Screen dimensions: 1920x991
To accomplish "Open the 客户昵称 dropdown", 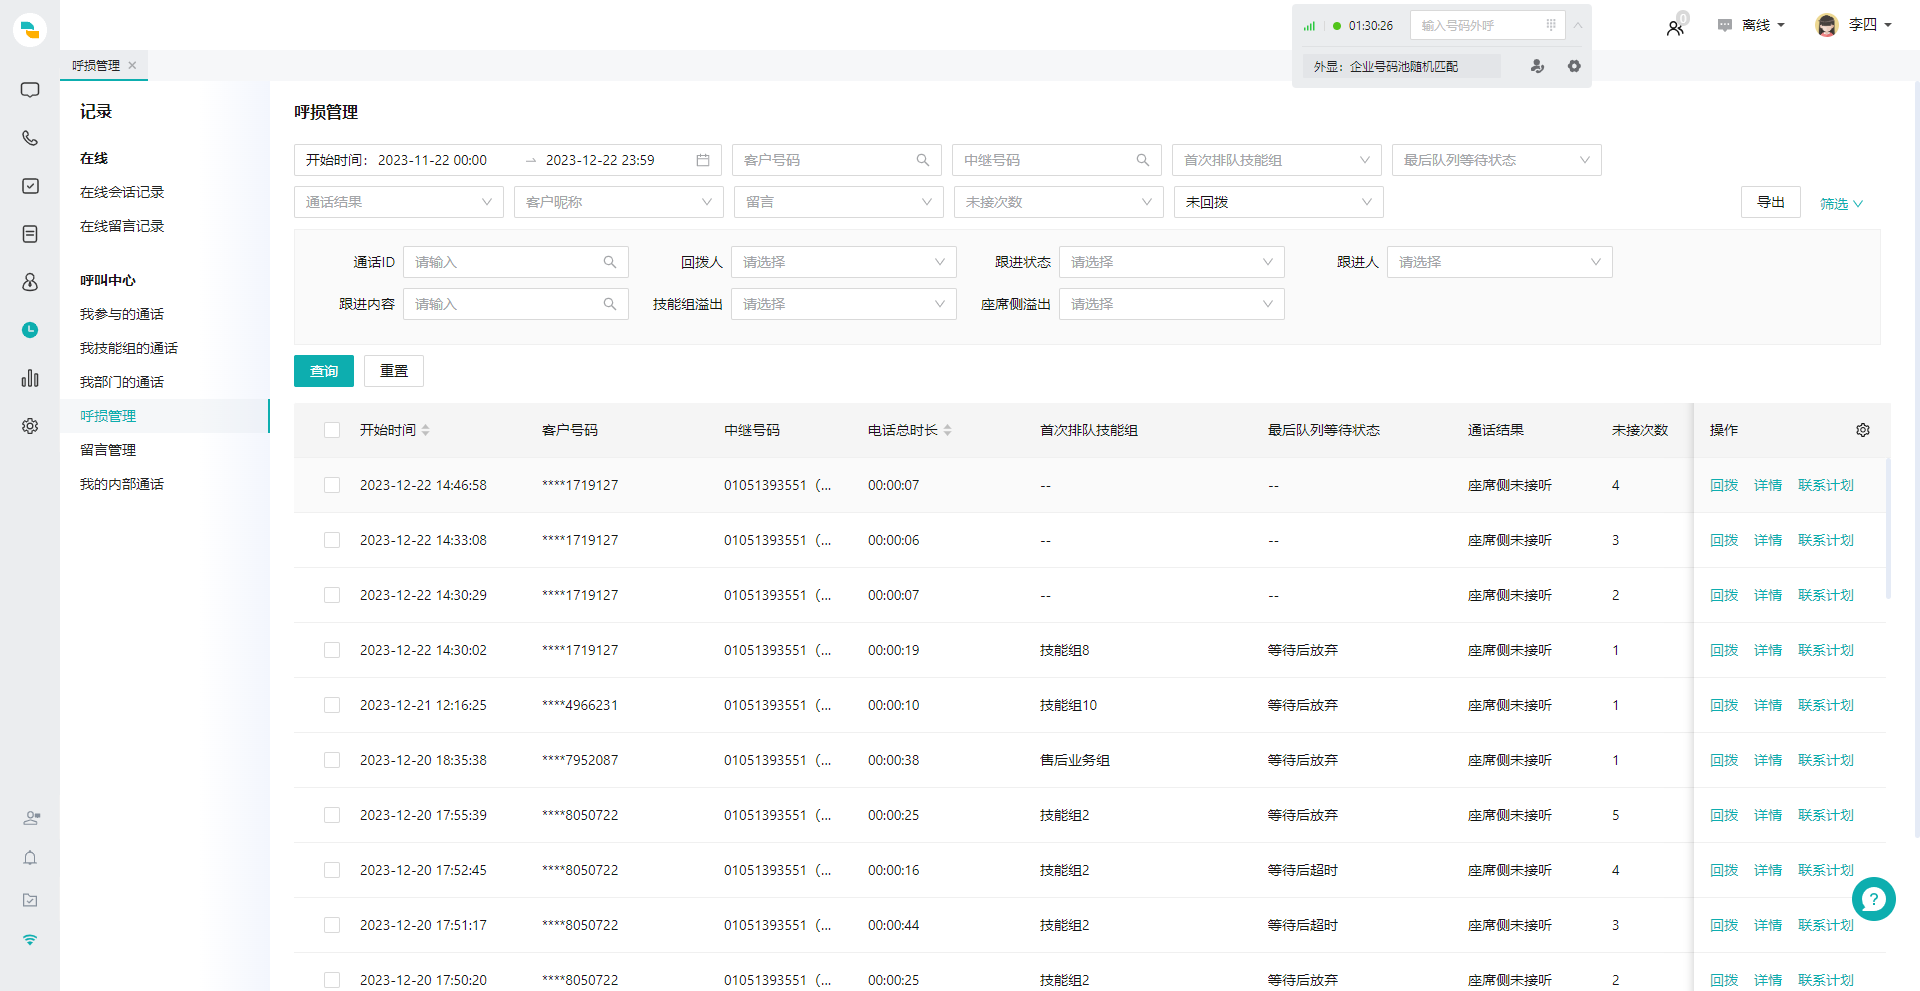I will [618, 202].
